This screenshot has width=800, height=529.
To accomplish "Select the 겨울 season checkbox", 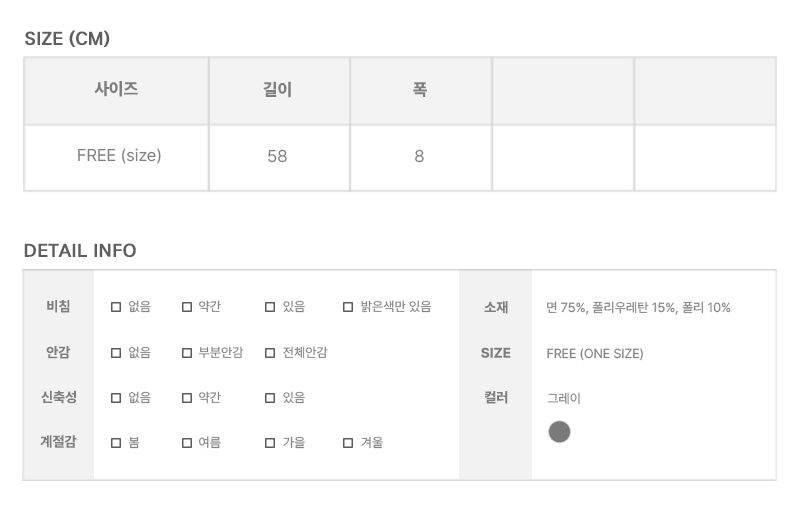I will pos(348,443).
